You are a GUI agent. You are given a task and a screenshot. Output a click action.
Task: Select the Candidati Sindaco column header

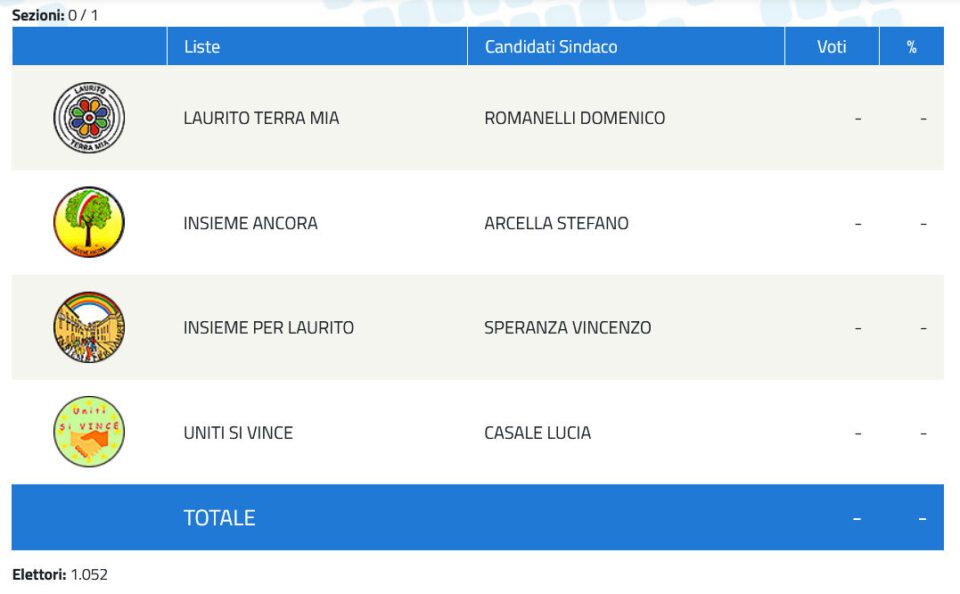(x=551, y=47)
